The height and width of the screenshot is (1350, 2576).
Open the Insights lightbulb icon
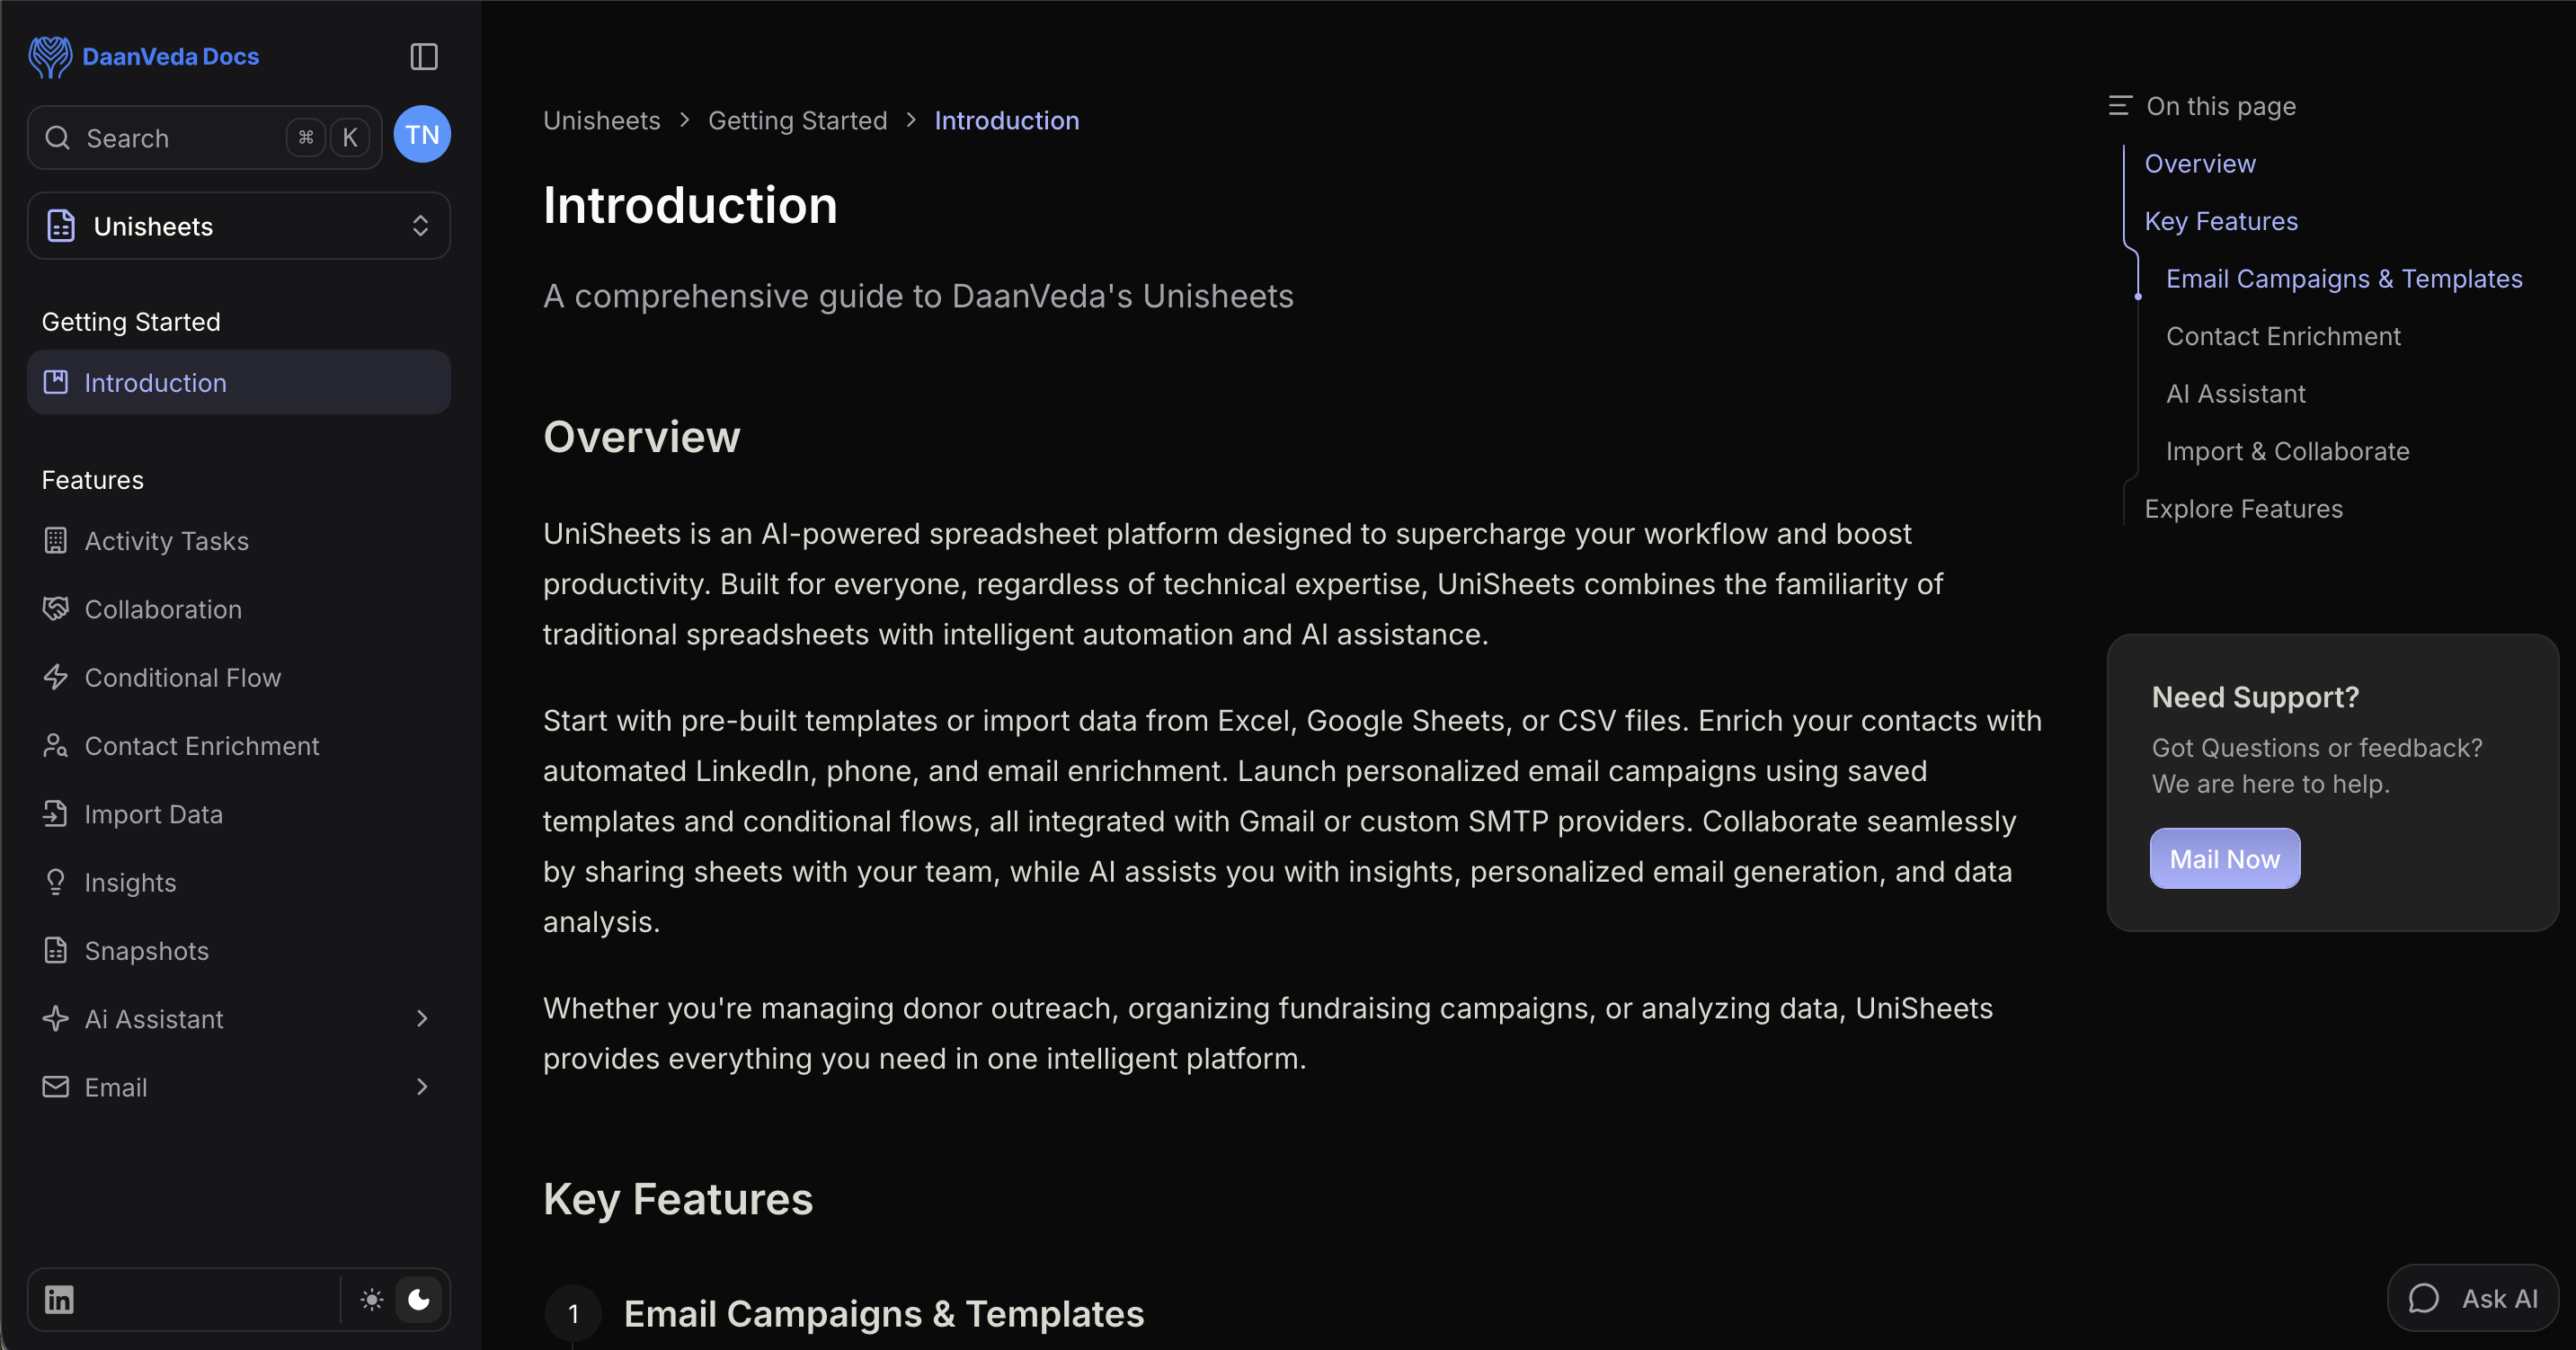point(56,882)
